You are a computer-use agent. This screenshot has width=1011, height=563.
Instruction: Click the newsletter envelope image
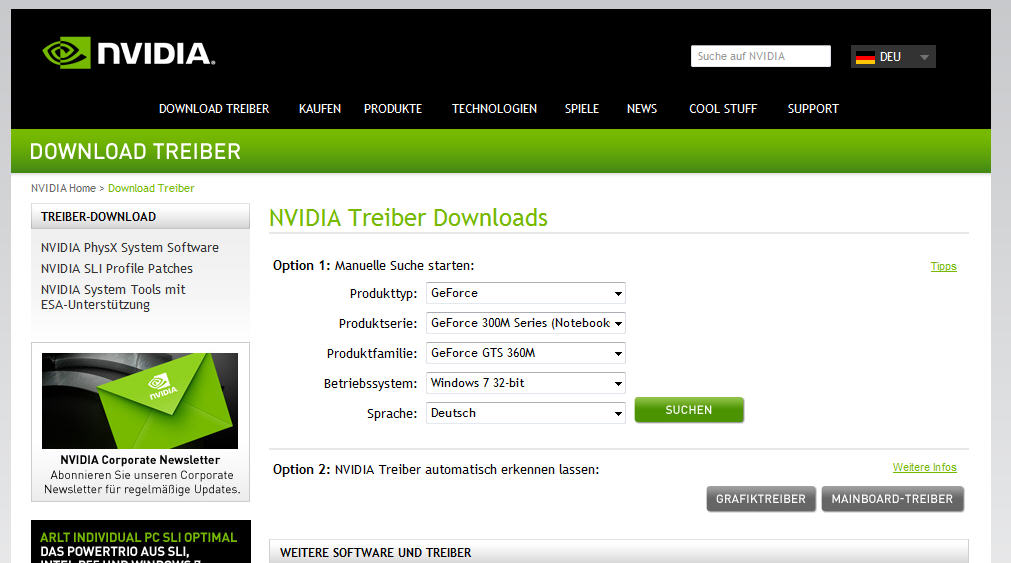point(140,400)
